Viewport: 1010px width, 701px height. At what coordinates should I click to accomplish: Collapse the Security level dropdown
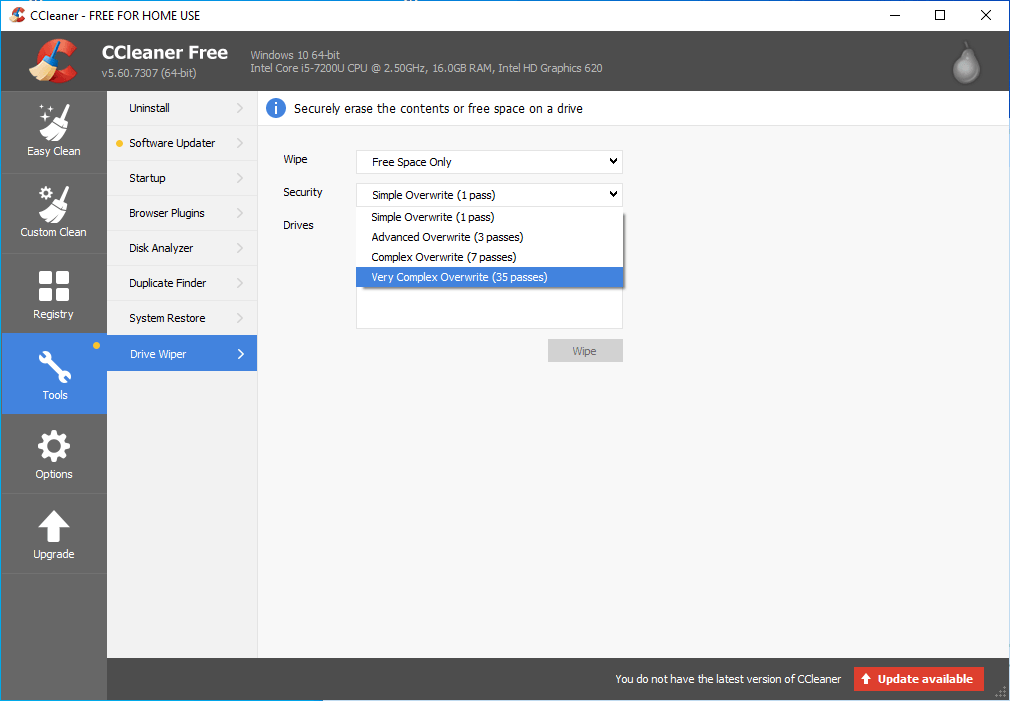pyautogui.click(x=489, y=195)
